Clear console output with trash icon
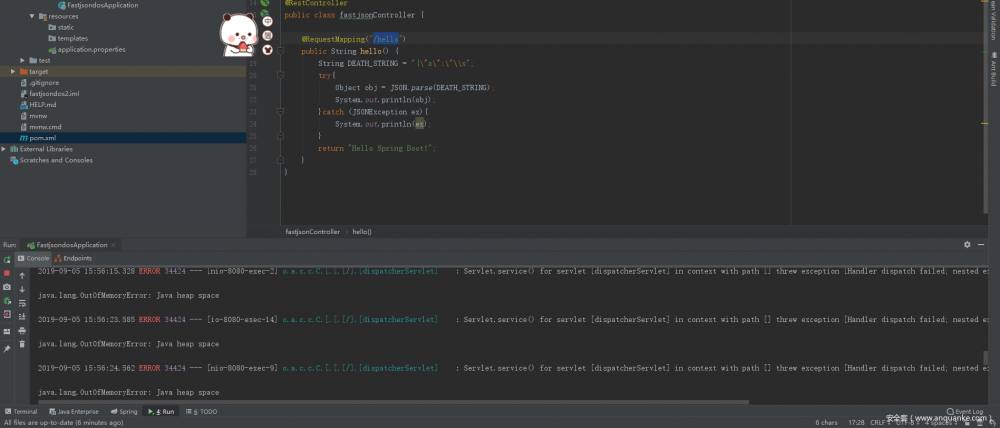The image size is (1000, 428). click(x=22, y=343)
